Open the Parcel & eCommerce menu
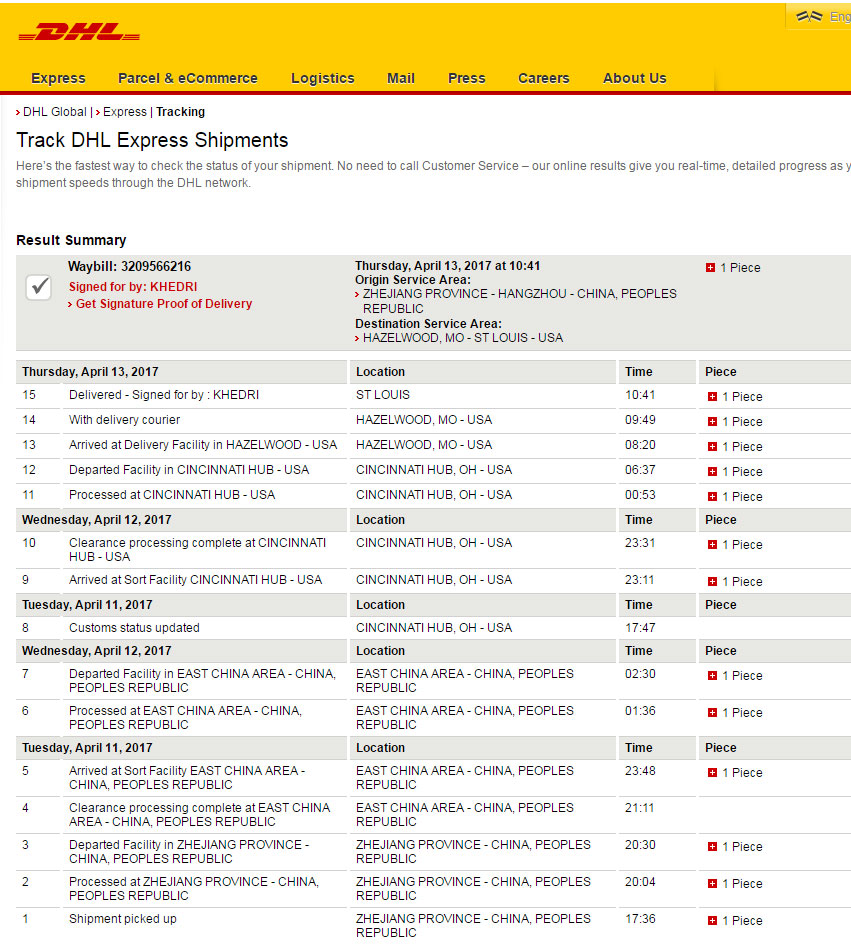Viewport: 851px width, 951px height. [x=187, y=78]
